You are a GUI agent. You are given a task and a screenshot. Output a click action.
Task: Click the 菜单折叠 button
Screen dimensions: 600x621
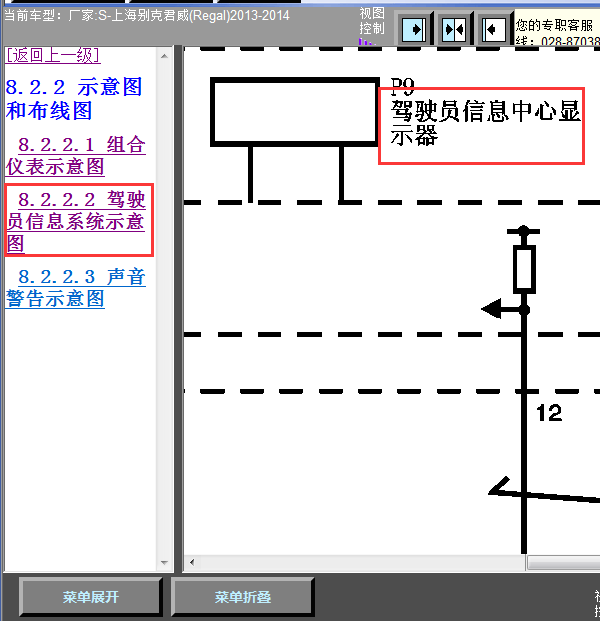coord(242,596)
